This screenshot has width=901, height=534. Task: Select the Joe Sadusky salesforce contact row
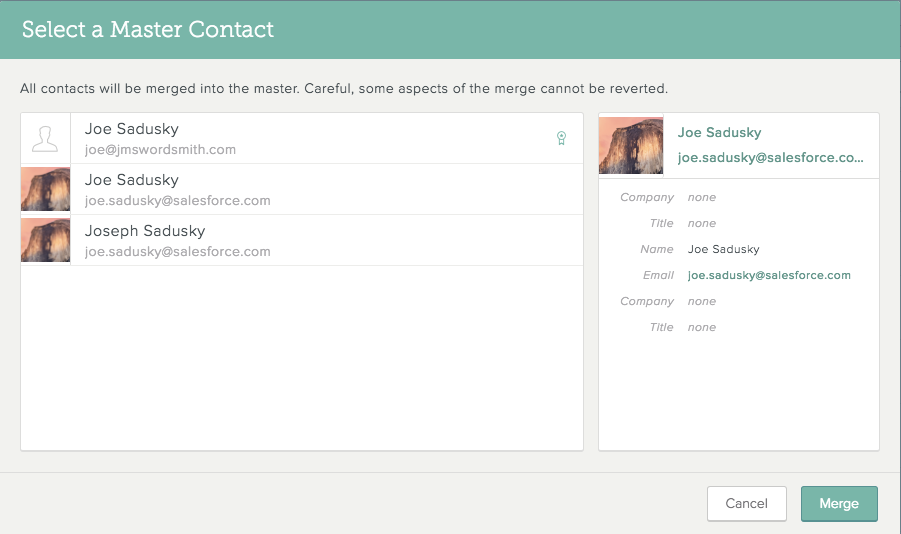(302, 189)
